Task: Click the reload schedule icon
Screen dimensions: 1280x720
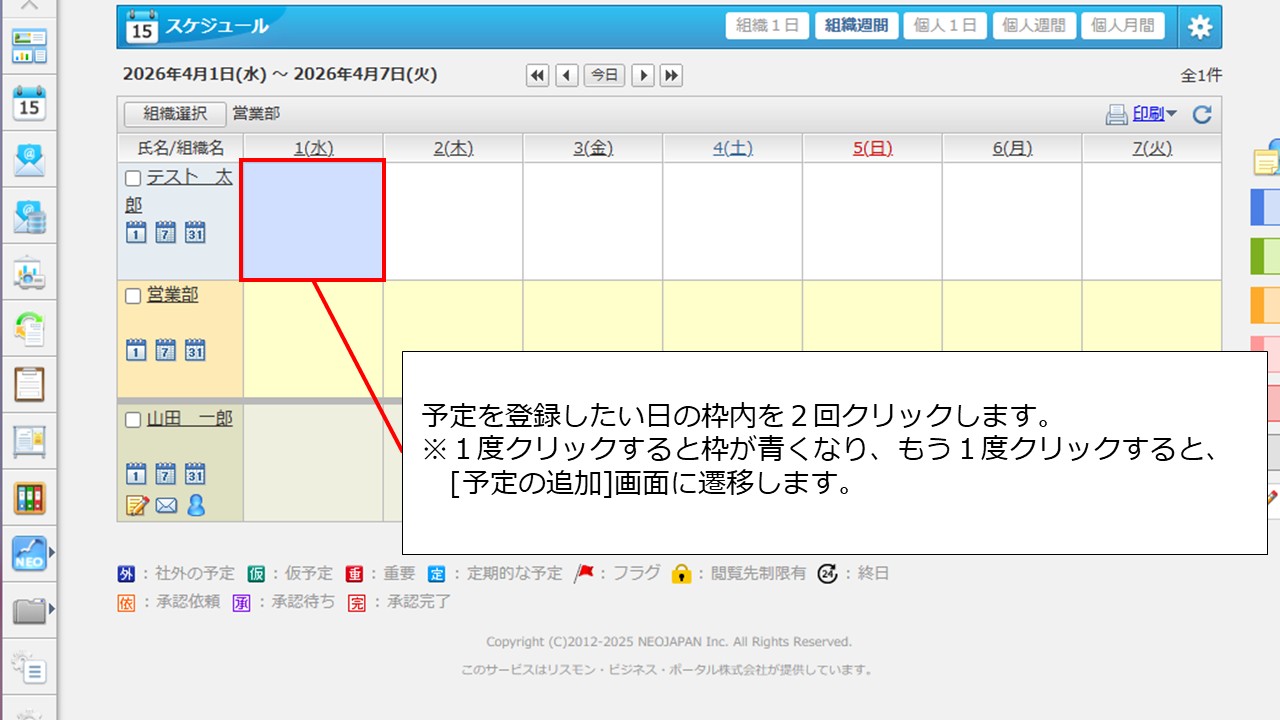Action: (x=1202, y=115)
